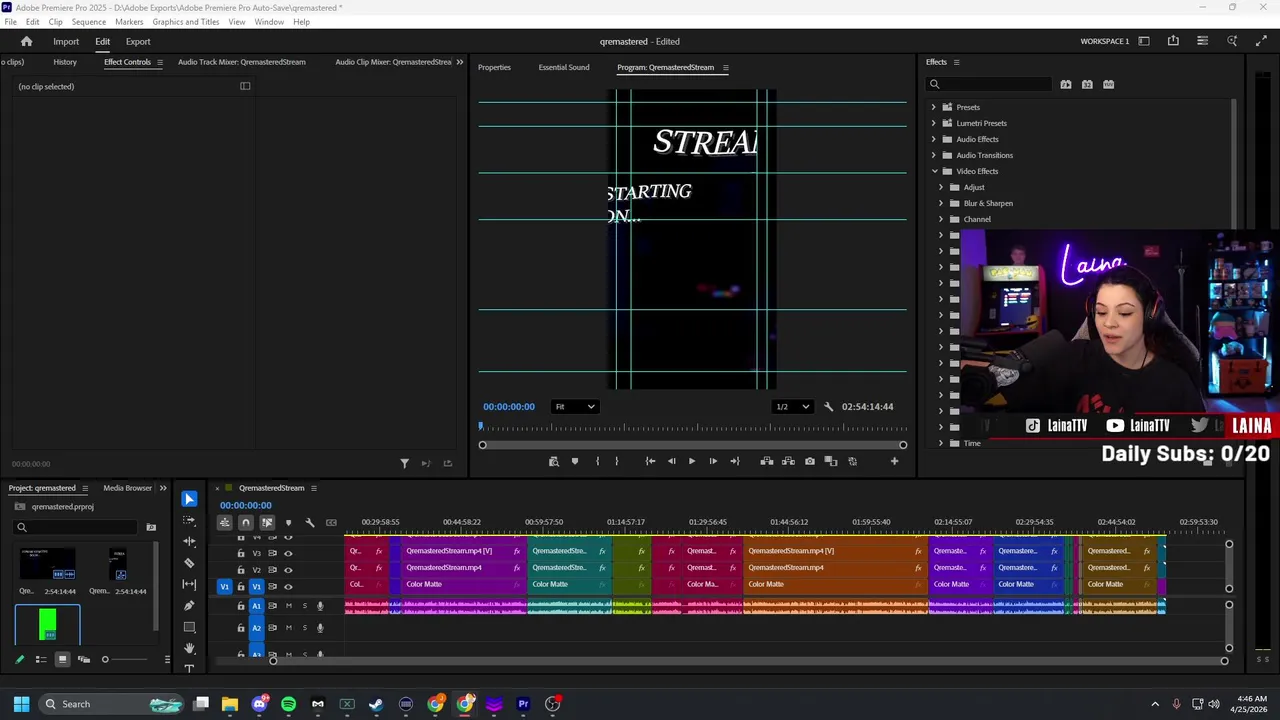The width and height of the screenshot is (1280, 720).
Task: Click the comparison view icon
Action: [x=831, y=461]
